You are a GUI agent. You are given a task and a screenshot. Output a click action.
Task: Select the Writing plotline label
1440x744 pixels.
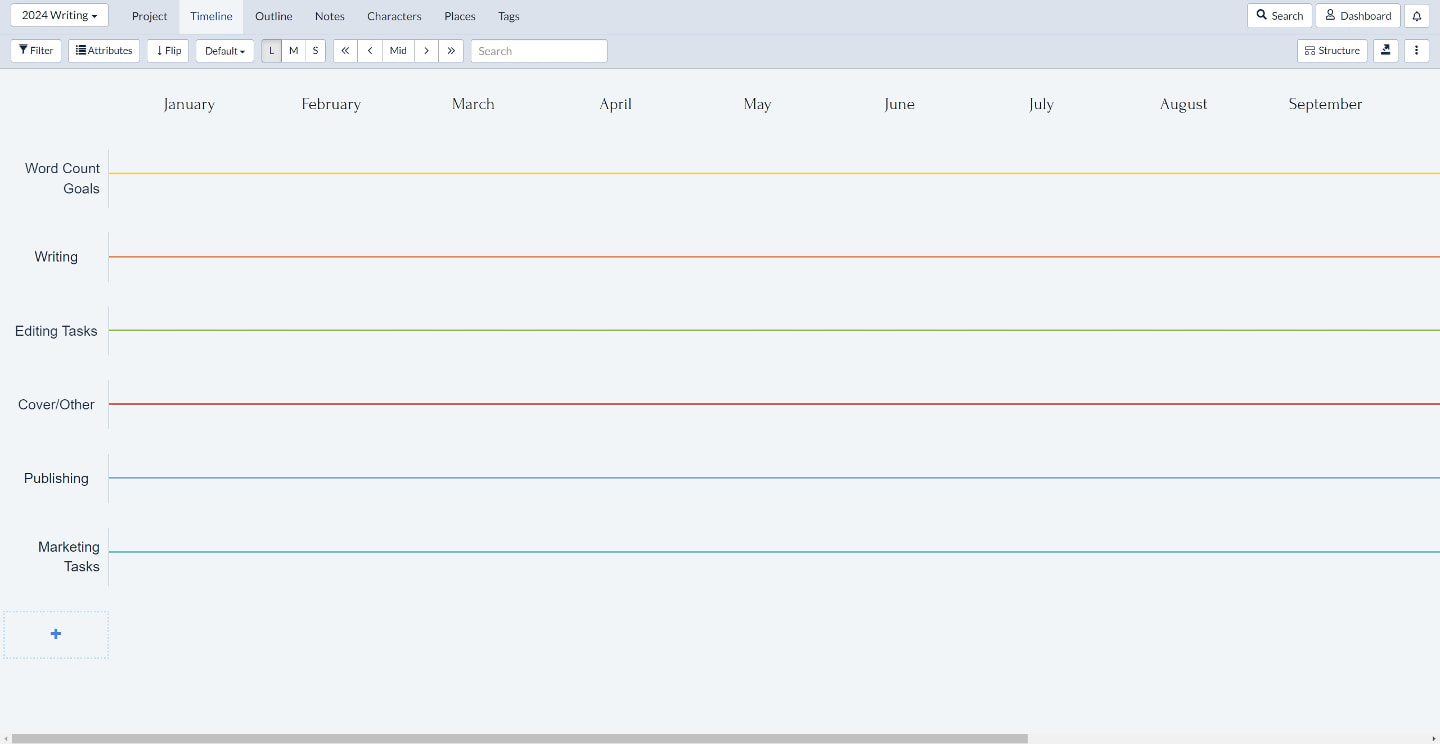[56, 257]
